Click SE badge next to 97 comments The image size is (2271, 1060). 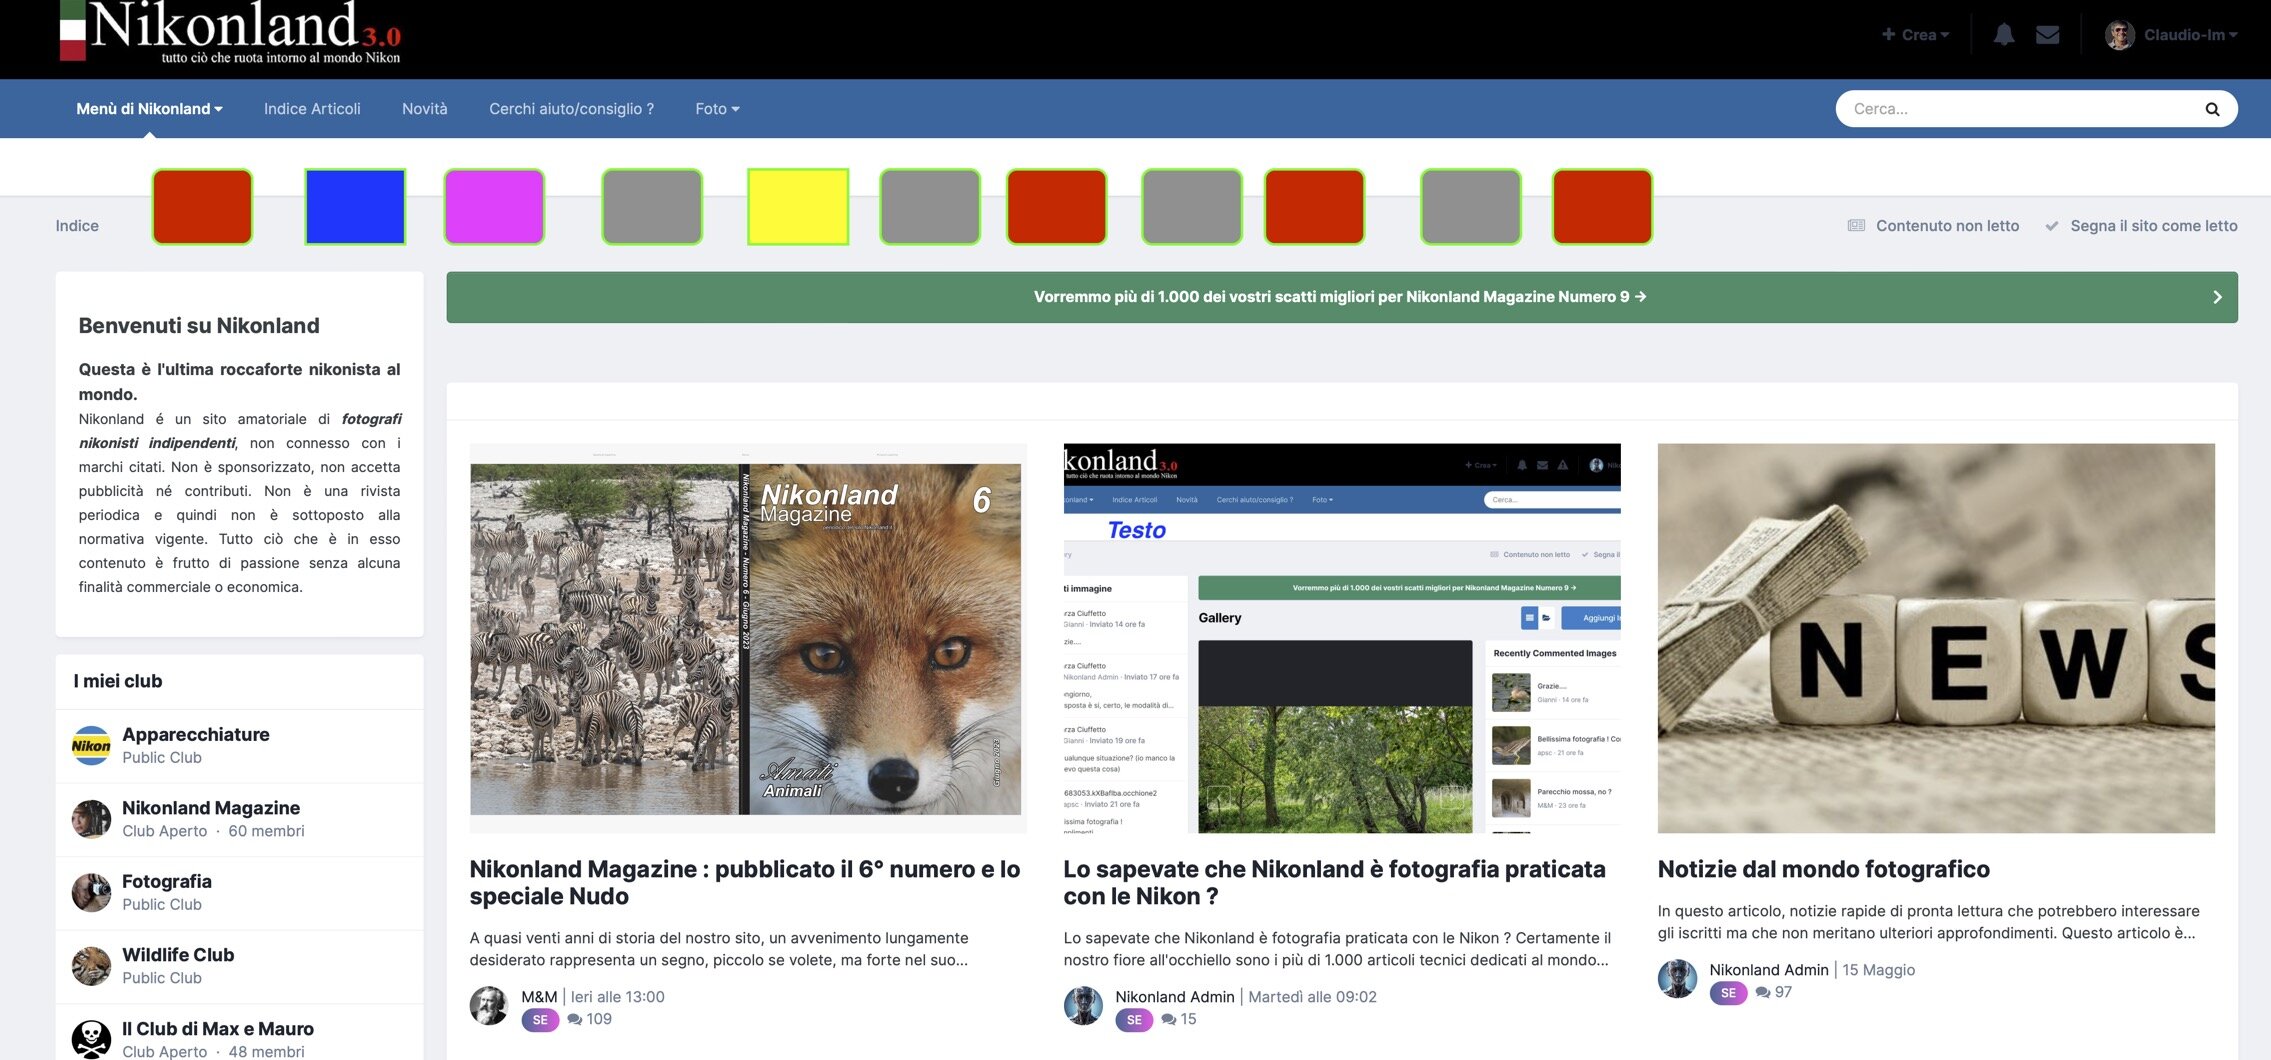pyautogui.click(x=1728, y=993)
